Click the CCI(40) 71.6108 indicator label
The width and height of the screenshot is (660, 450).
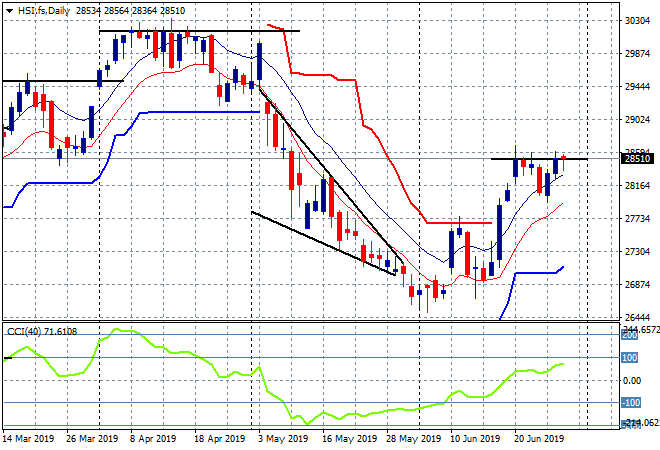click(42, 332)
